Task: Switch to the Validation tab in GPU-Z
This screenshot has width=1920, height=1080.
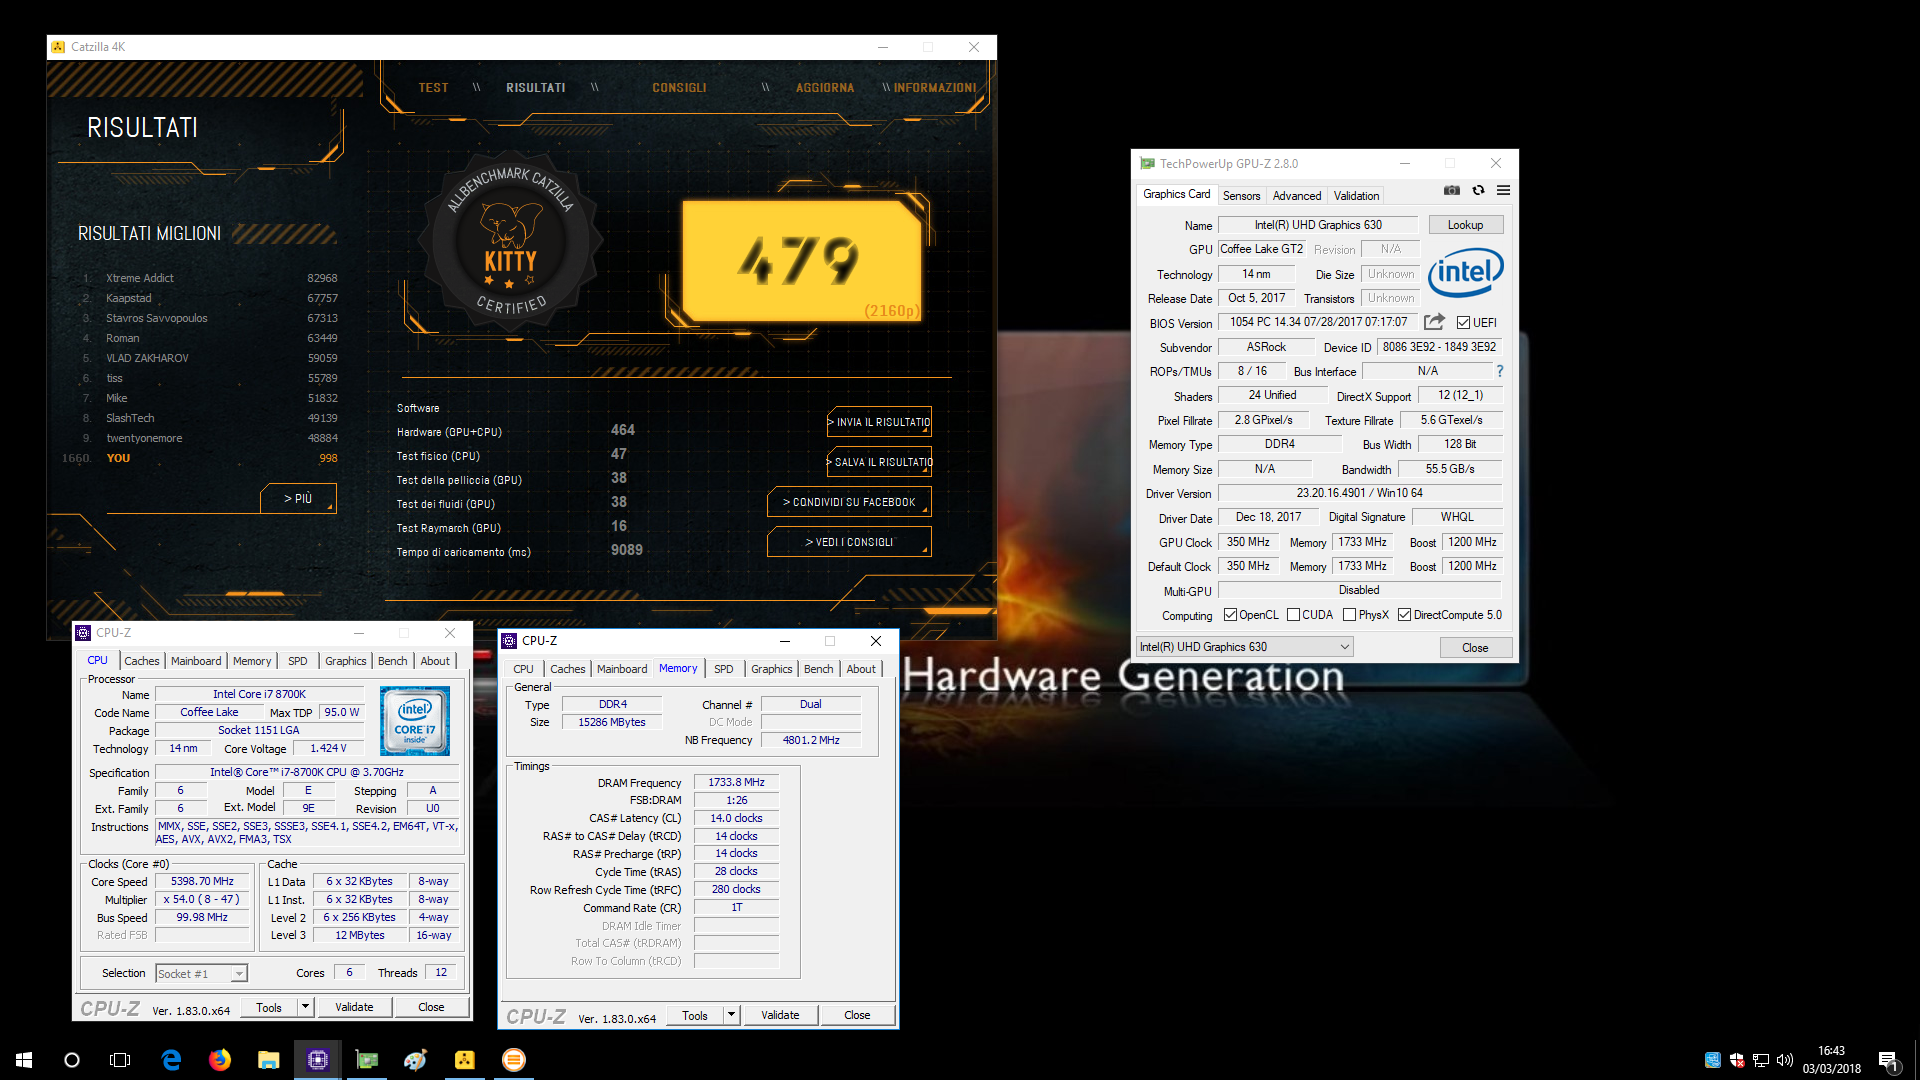Action: [1356, 196]
